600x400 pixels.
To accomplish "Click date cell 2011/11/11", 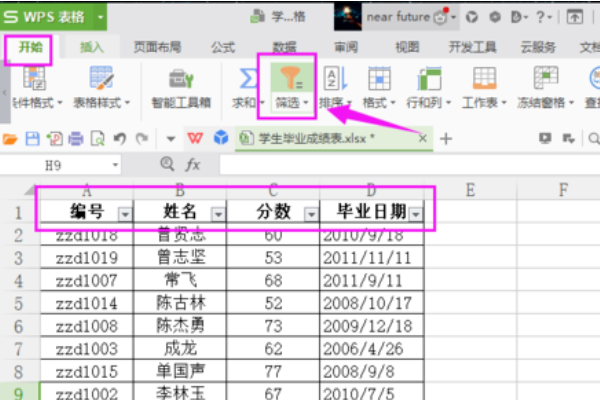I will click(372, 258).
